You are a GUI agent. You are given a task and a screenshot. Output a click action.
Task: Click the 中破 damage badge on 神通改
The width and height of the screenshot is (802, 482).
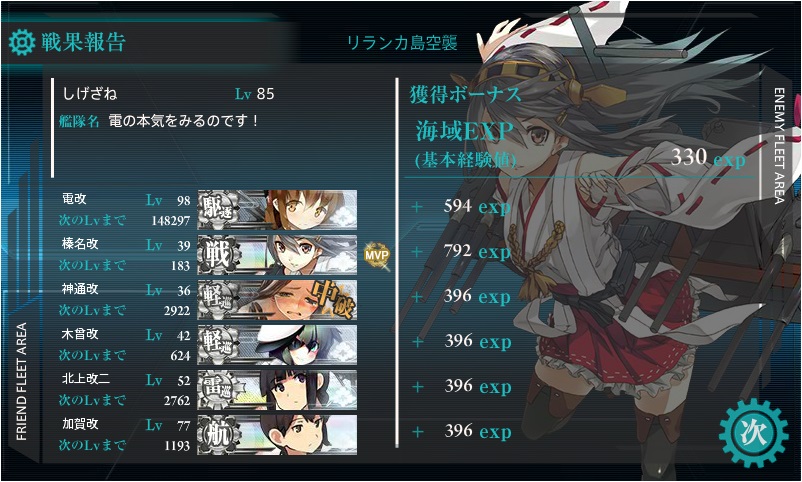click(x=333, y=300)
